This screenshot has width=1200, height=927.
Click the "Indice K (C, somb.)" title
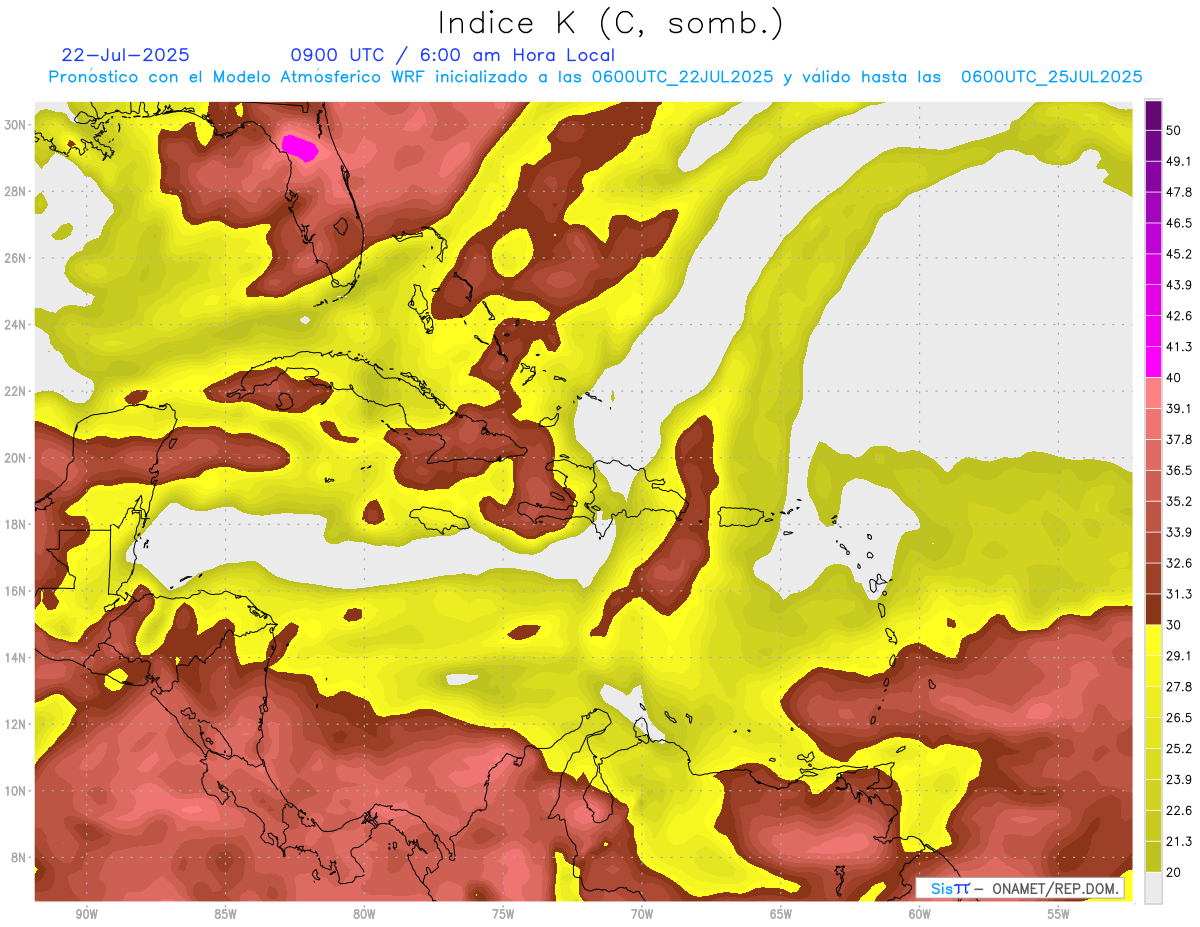click(610, 23)
